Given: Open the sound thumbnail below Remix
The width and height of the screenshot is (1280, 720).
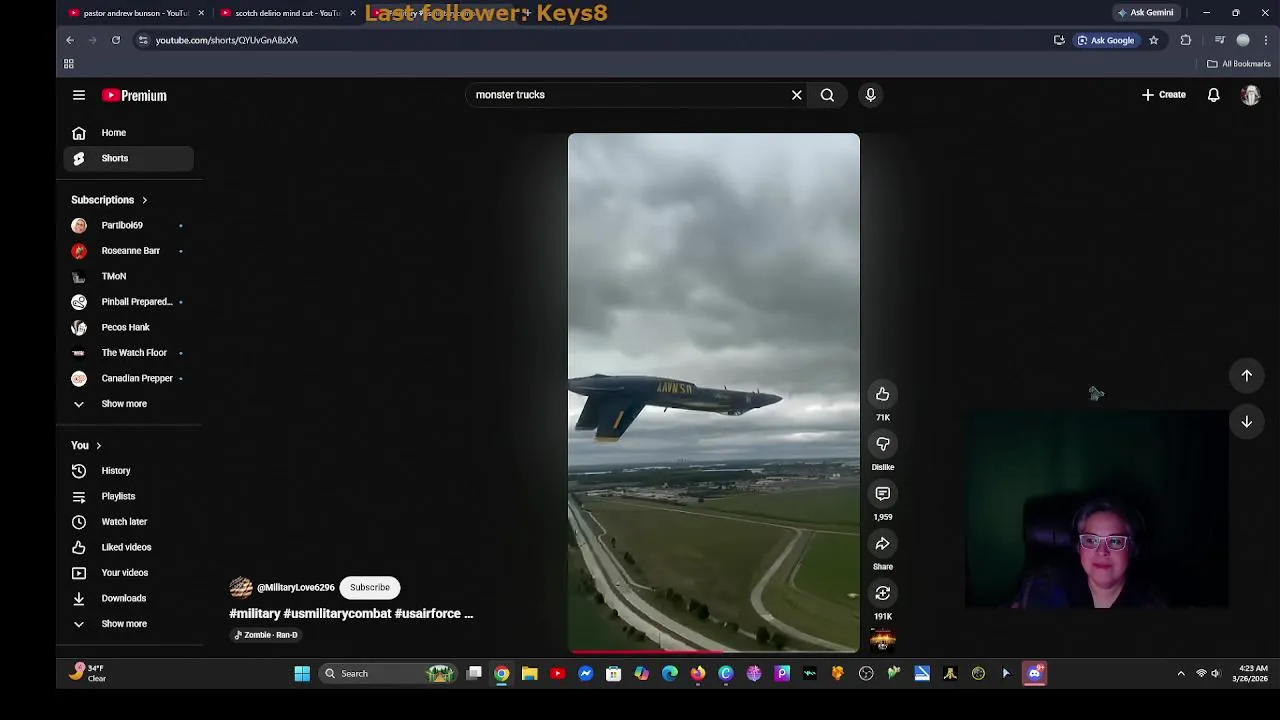Looking at the screenshot, I should click(x=882, y=640).
